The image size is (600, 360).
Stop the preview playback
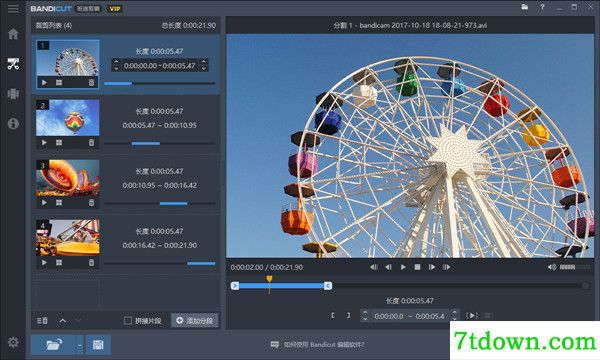click(x=417, y=267)
